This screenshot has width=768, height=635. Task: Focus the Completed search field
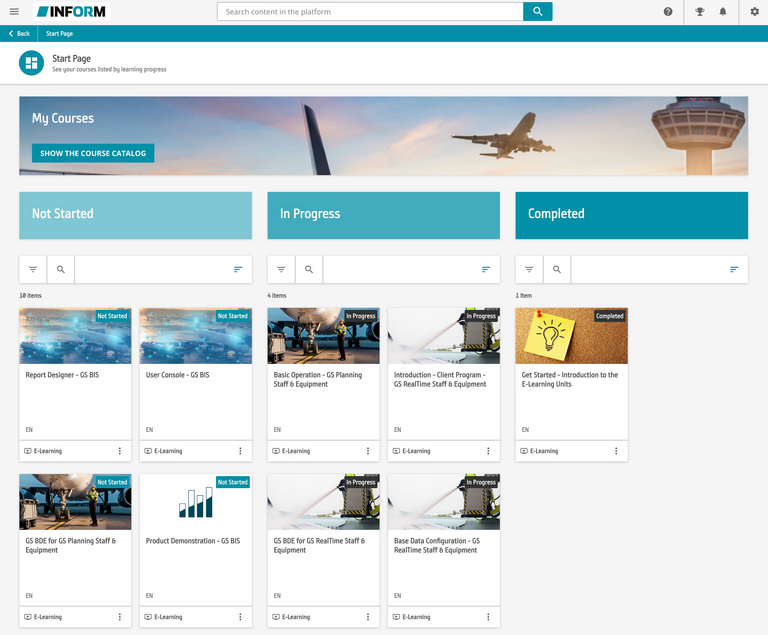point(648,269)
